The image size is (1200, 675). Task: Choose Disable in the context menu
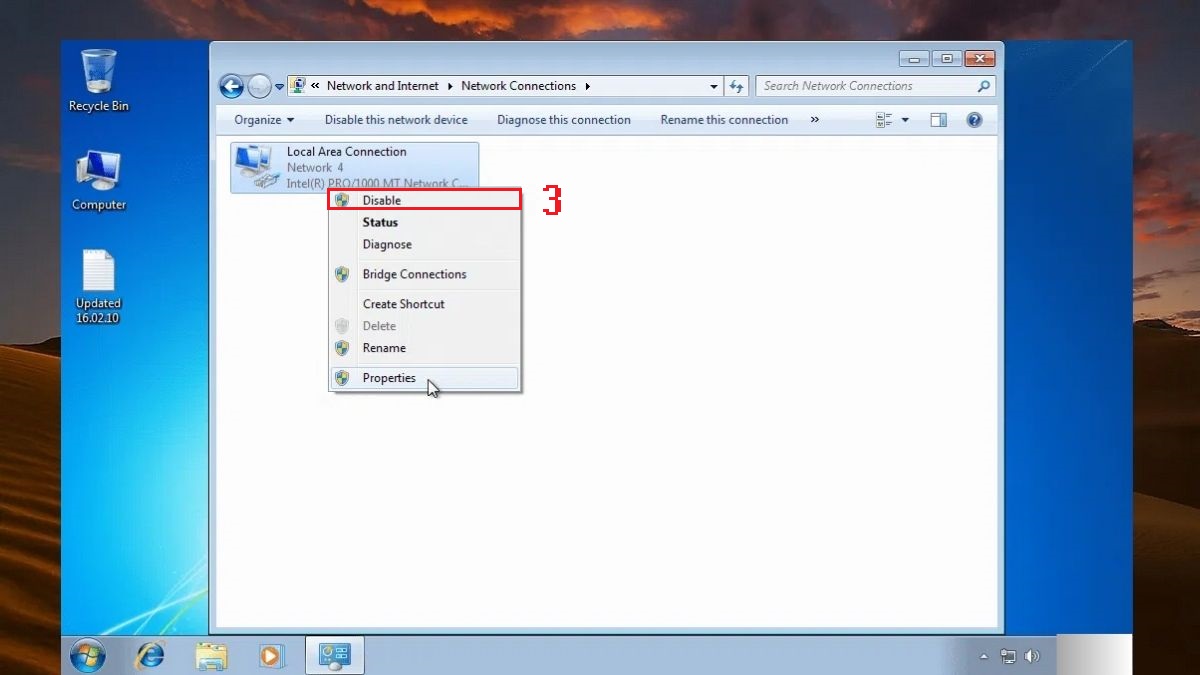425,200
